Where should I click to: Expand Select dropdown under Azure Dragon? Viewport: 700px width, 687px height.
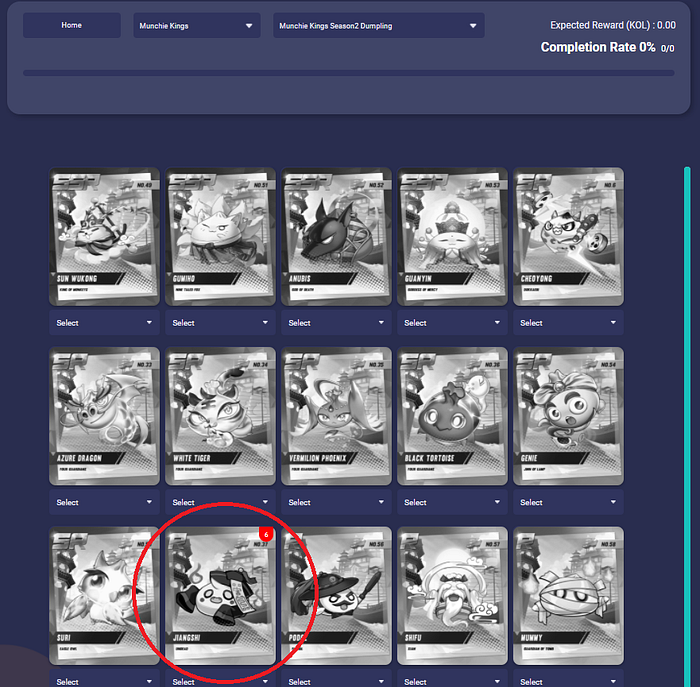(x=104, y=502)
